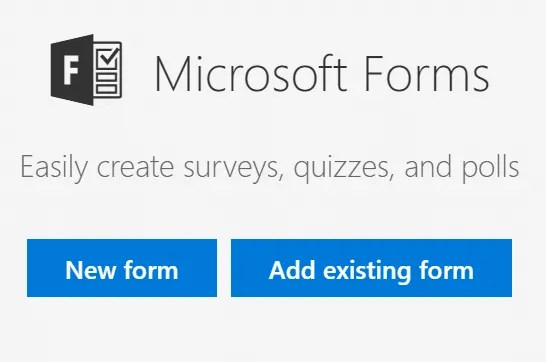Start a new form with the blue button
This screenshot has width=546, height=362.
click(x=122, y=268)
